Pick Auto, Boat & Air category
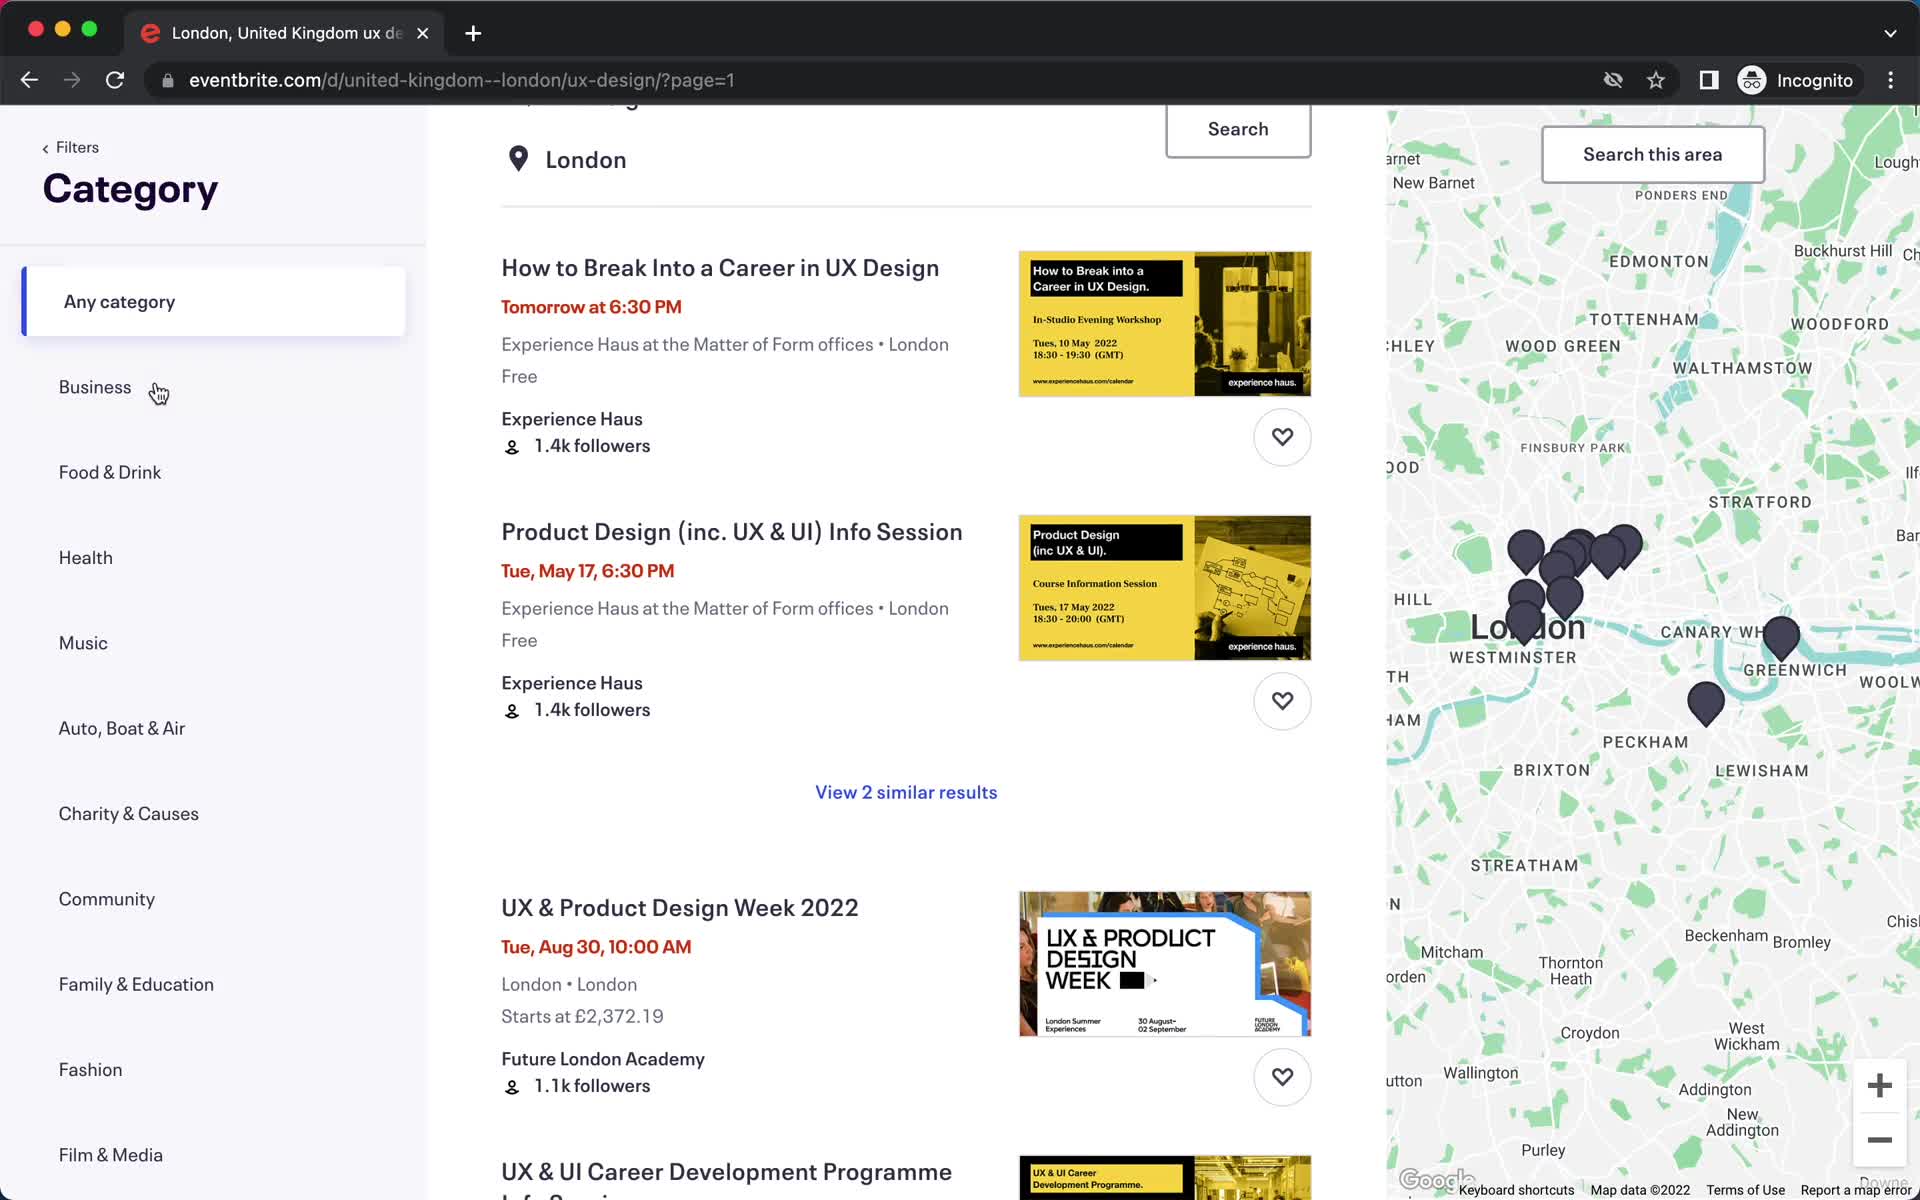The image size is (1920, 1200). (x=122, y=728)
